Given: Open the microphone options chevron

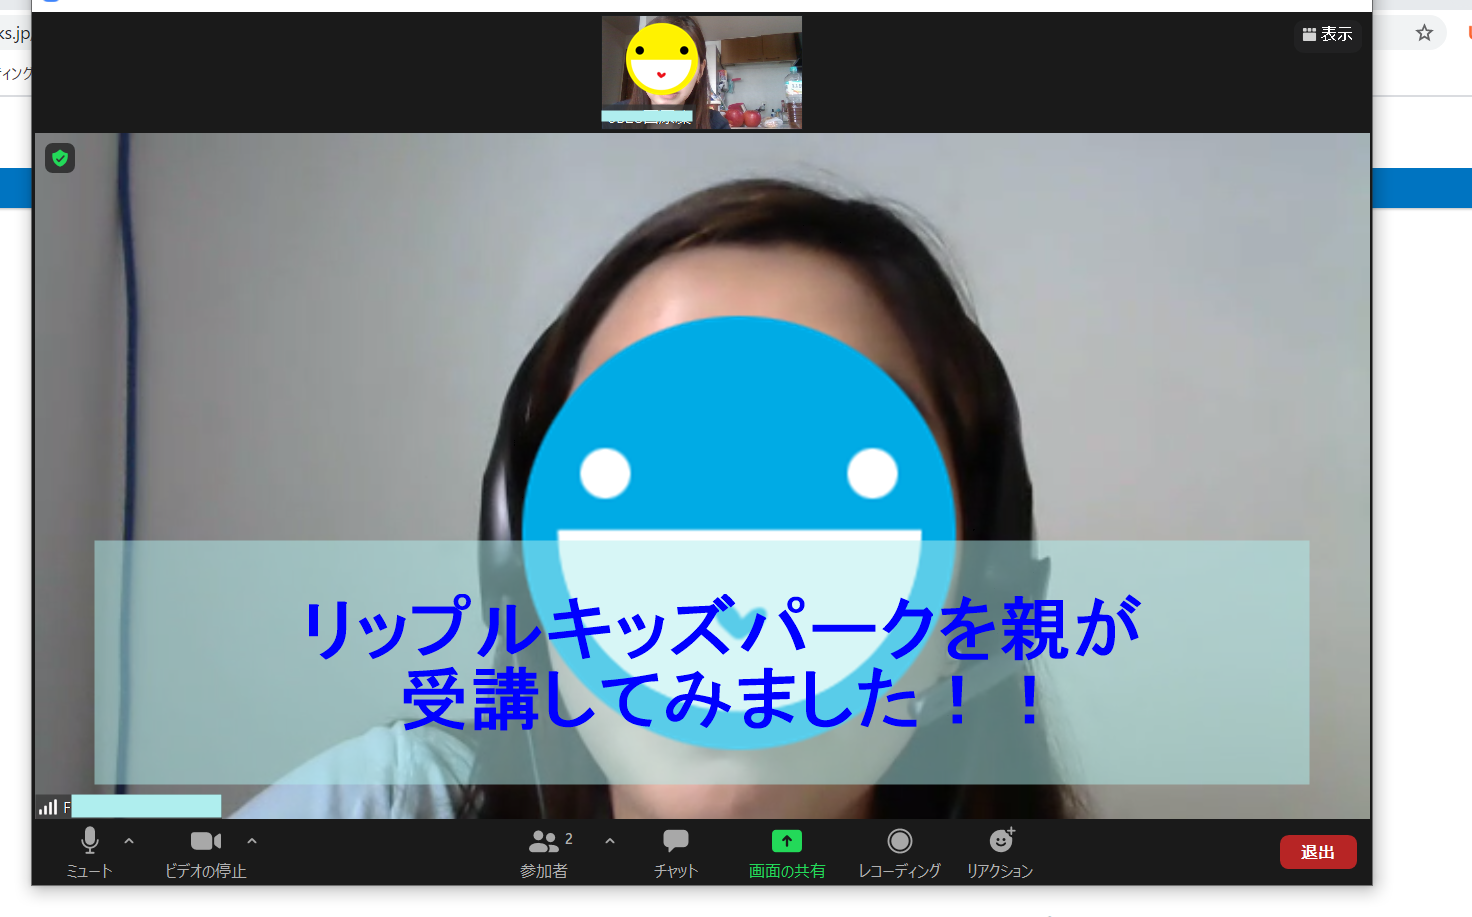Looking at the screenshot, I should [129, 841].
